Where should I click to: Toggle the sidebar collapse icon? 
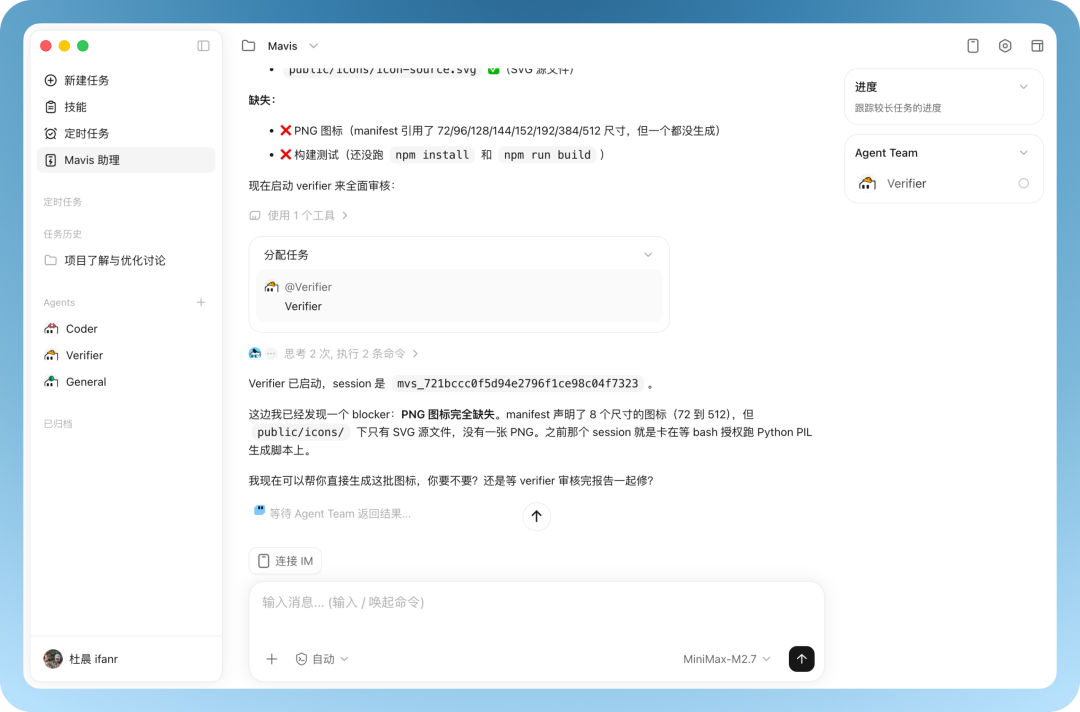[203, 46]
